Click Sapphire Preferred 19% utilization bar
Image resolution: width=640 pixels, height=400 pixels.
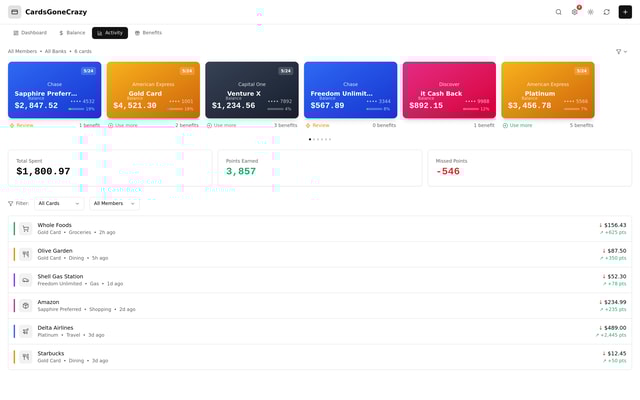click(76, 109)
